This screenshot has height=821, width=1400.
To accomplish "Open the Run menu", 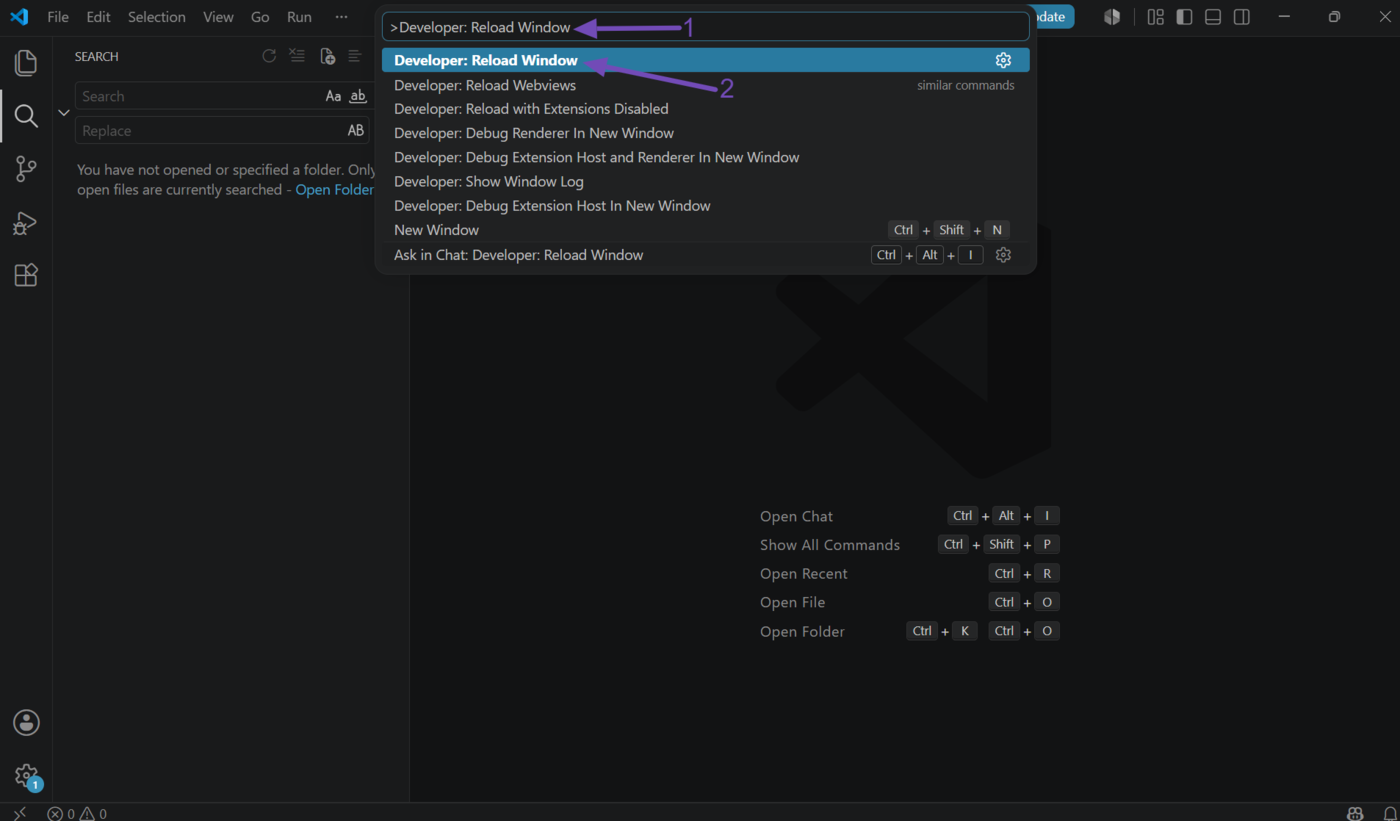I will [299, 17].
